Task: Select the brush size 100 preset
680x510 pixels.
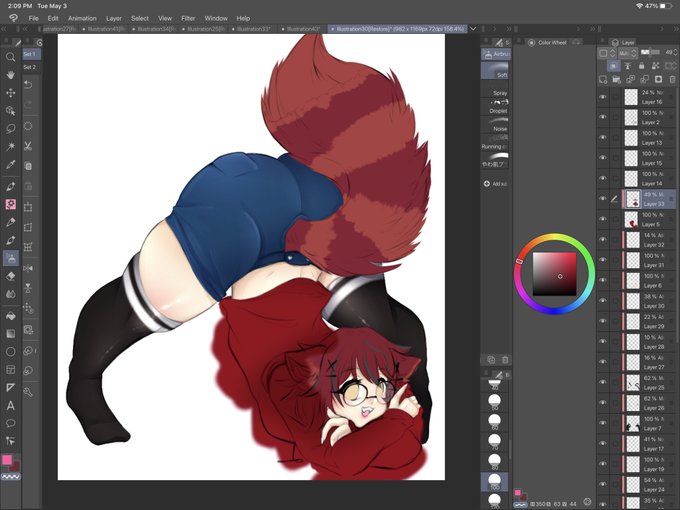Action: (x=494, y=481)
